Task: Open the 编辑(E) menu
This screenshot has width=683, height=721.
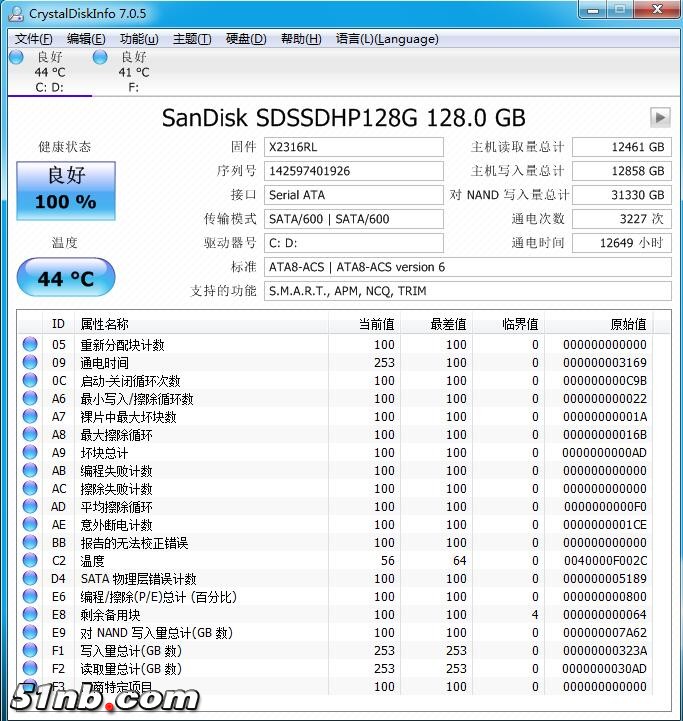Action: (x=86, y=39)
